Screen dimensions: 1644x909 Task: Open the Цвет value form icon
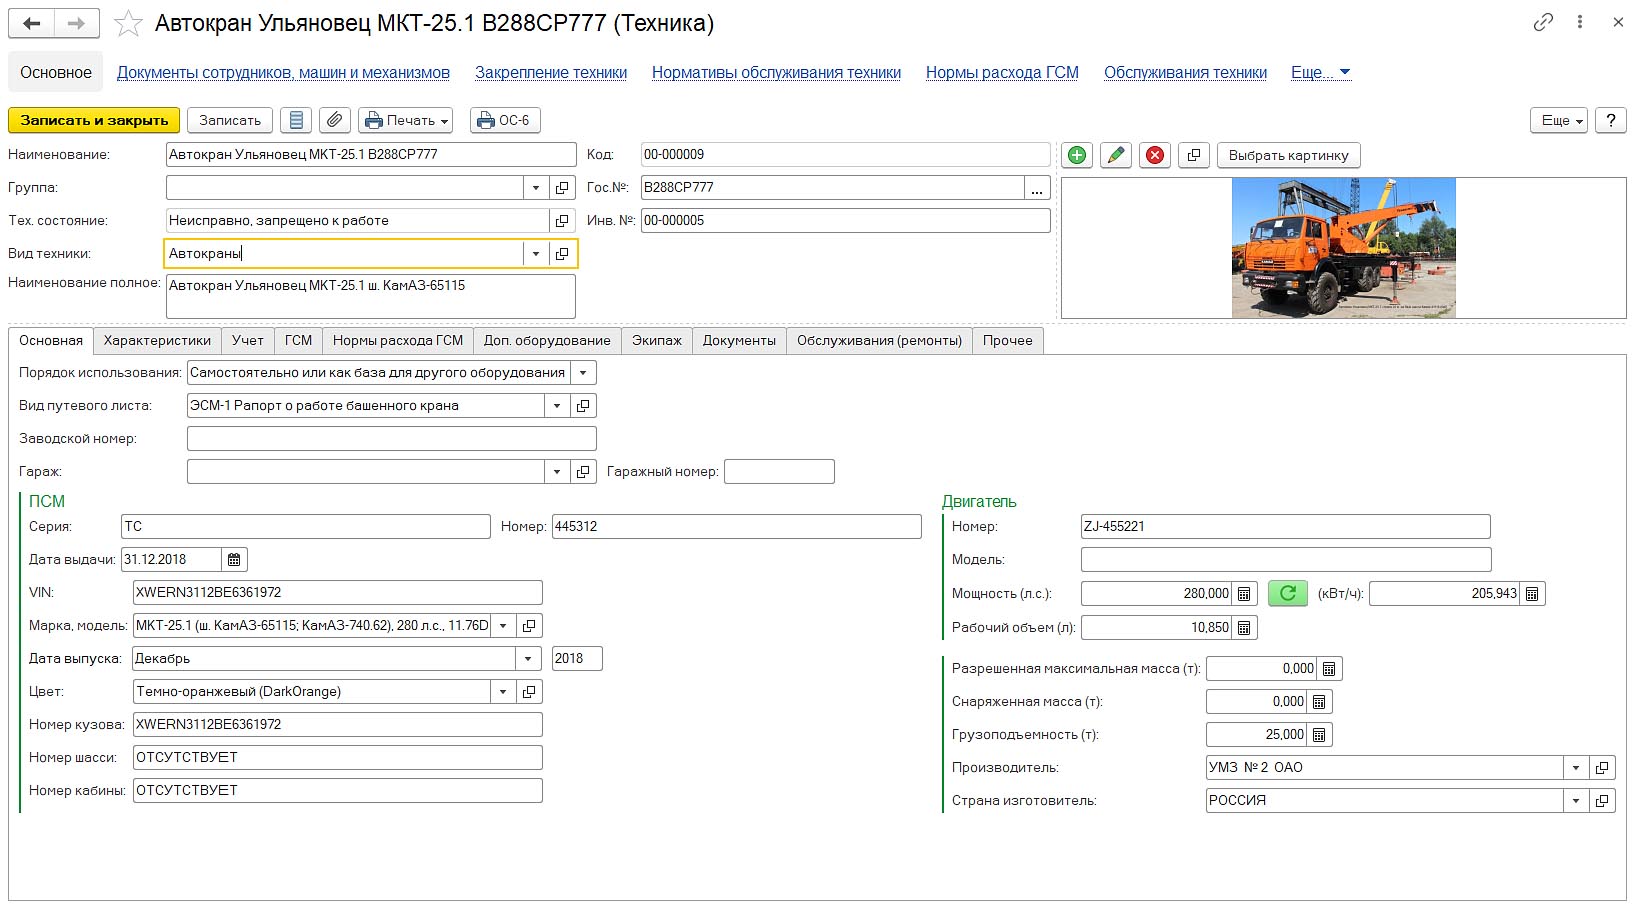[529, 692]
